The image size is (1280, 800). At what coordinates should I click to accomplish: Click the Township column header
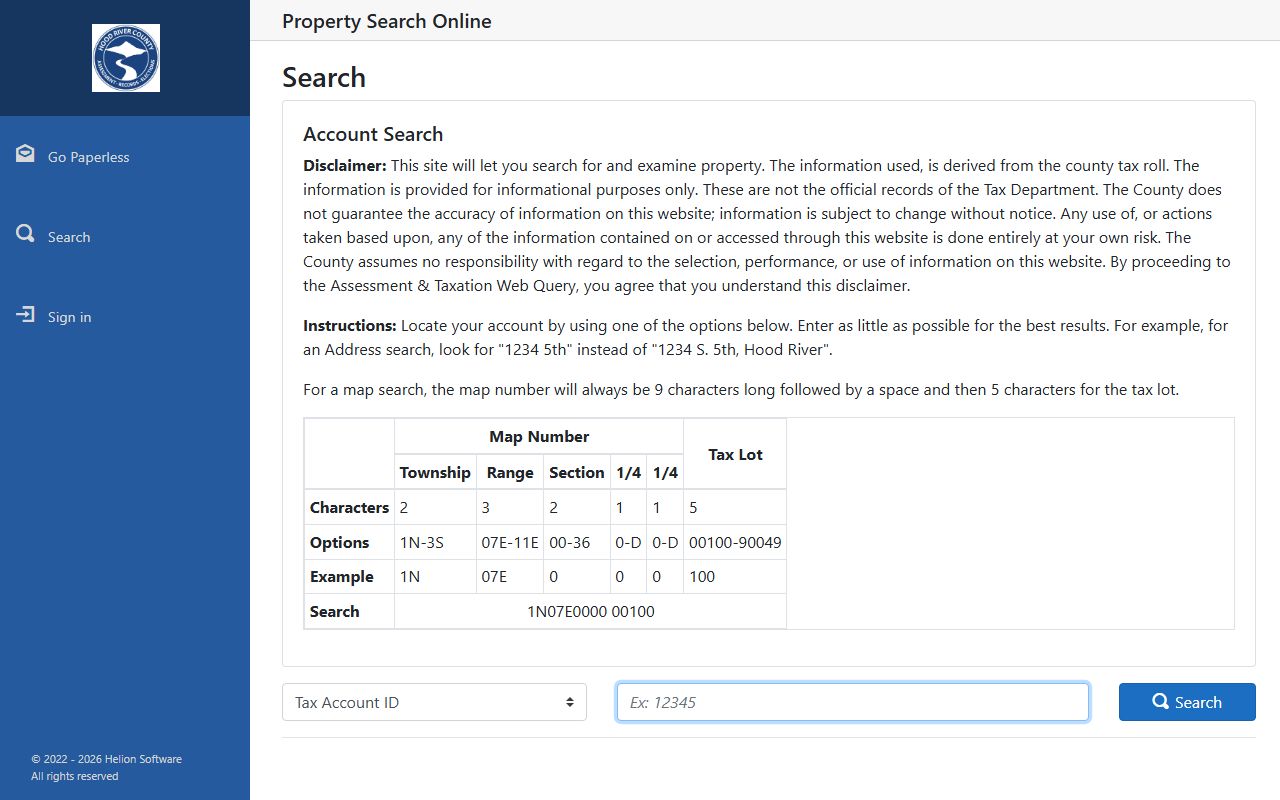coord(435,472)
